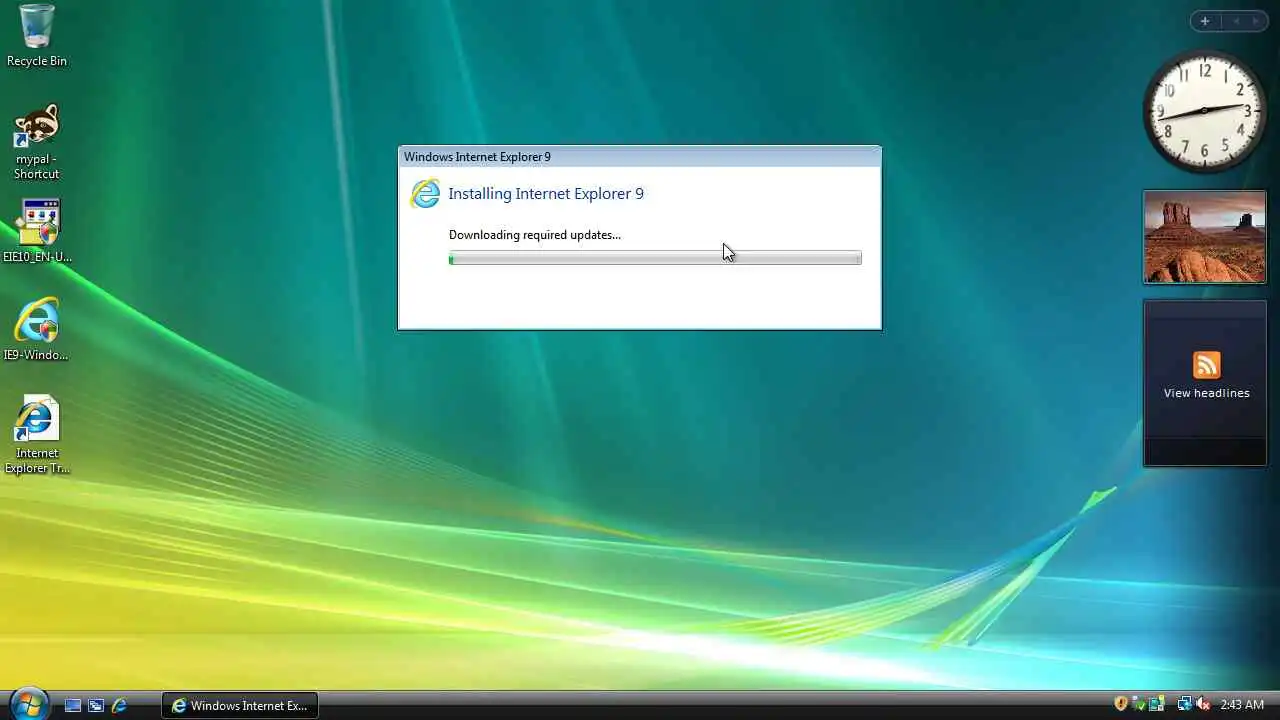
Task: Click the View headlines link
Action: (1207, 393)
